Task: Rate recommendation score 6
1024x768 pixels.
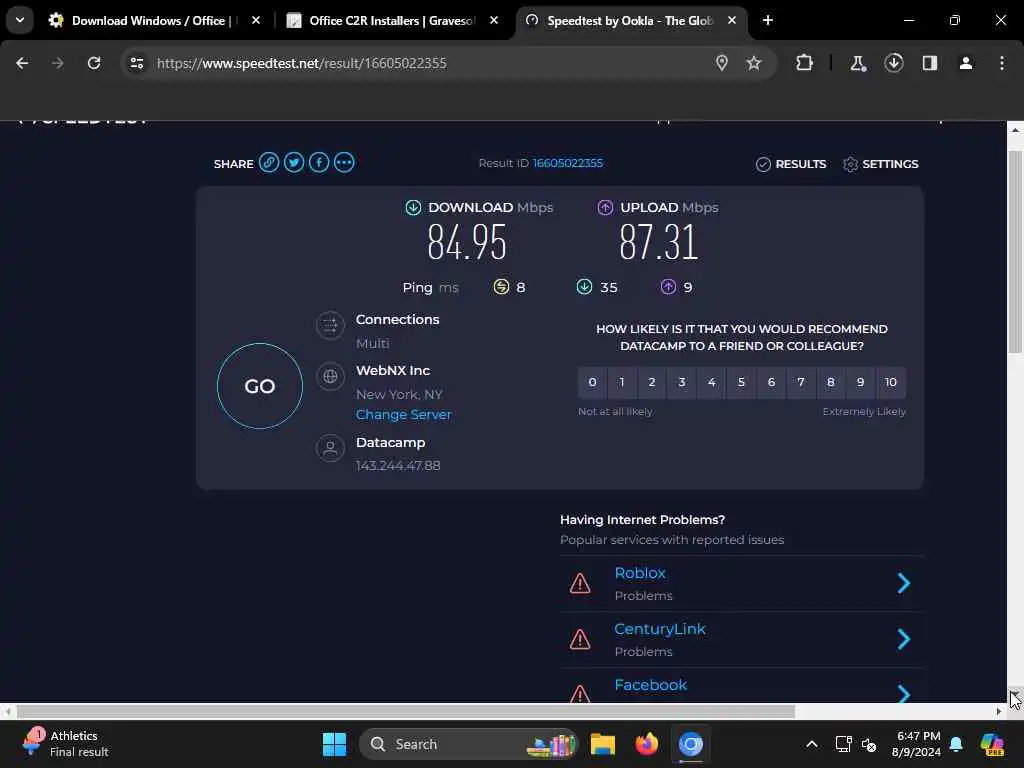Action: click(771, 383)
